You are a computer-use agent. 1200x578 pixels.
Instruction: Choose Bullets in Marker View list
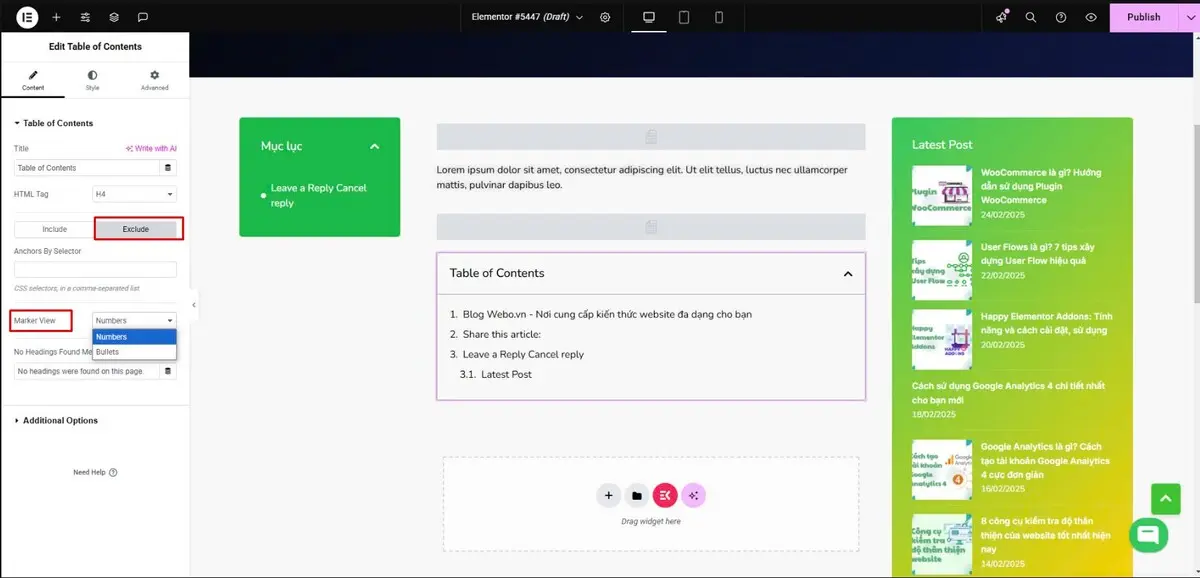coord(135,352)
